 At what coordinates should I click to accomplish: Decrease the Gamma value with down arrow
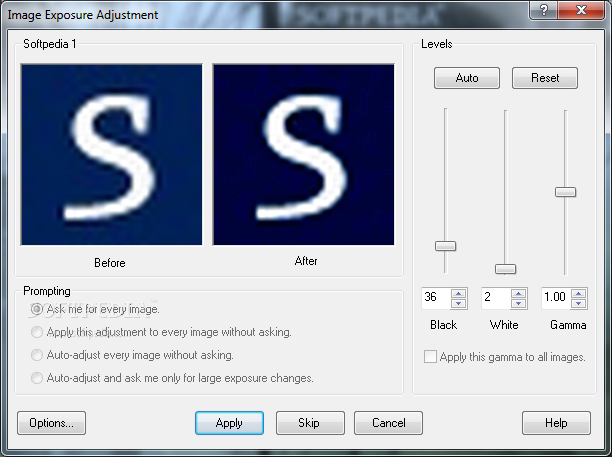[x=578, y=304]
